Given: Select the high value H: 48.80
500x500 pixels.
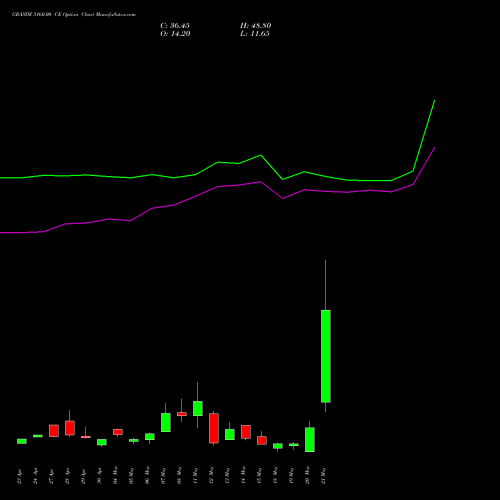Looking at the screenshot, I should click(x=255, y=26).
